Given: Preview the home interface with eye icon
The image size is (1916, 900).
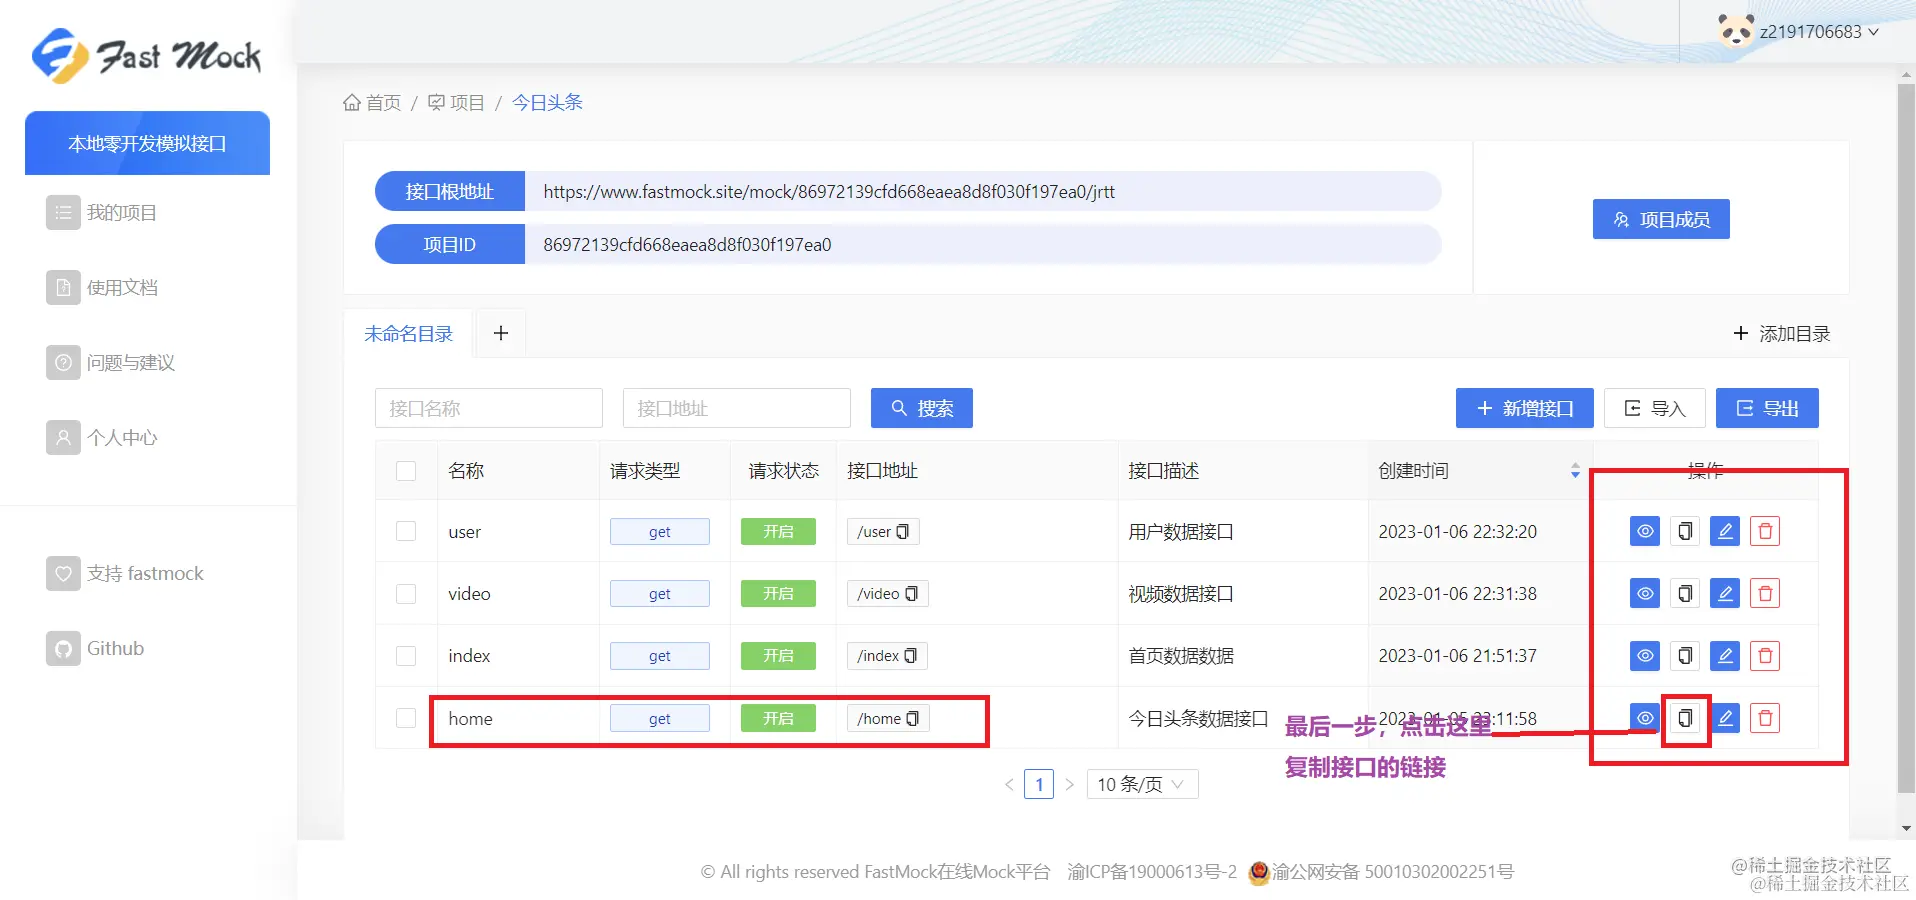Looking at the screenshot, I should pos(1644,718).
